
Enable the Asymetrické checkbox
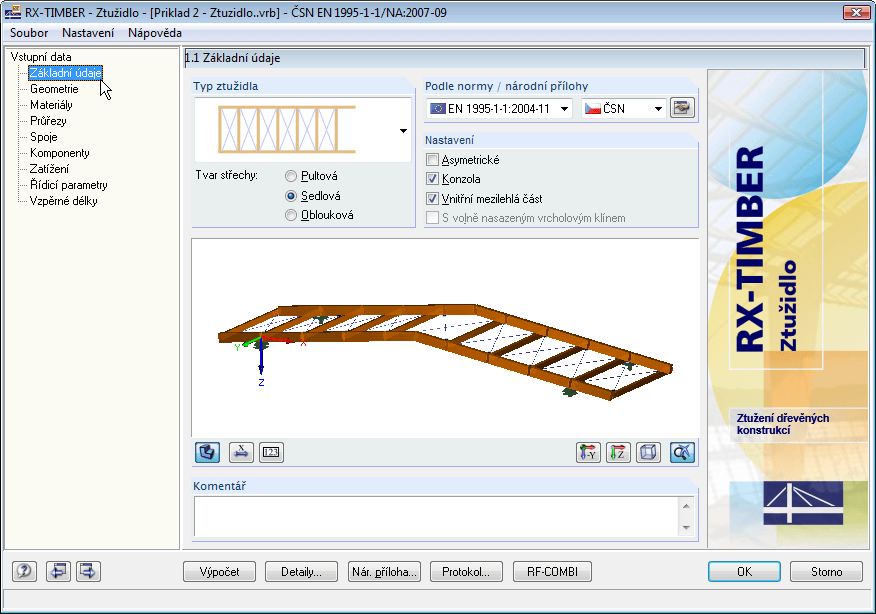pyautogui.click(x=432, y=160)
